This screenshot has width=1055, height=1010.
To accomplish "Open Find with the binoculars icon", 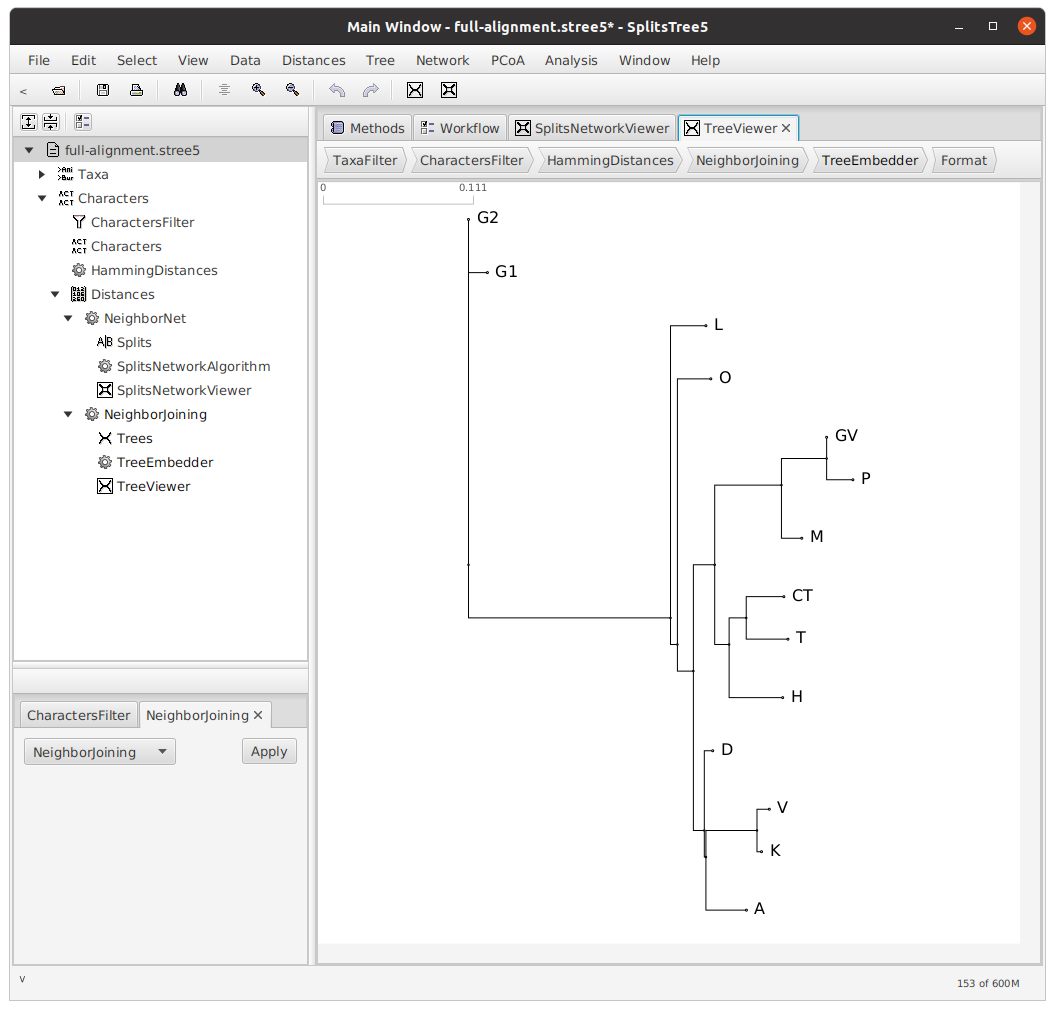I will click(180, 90).
